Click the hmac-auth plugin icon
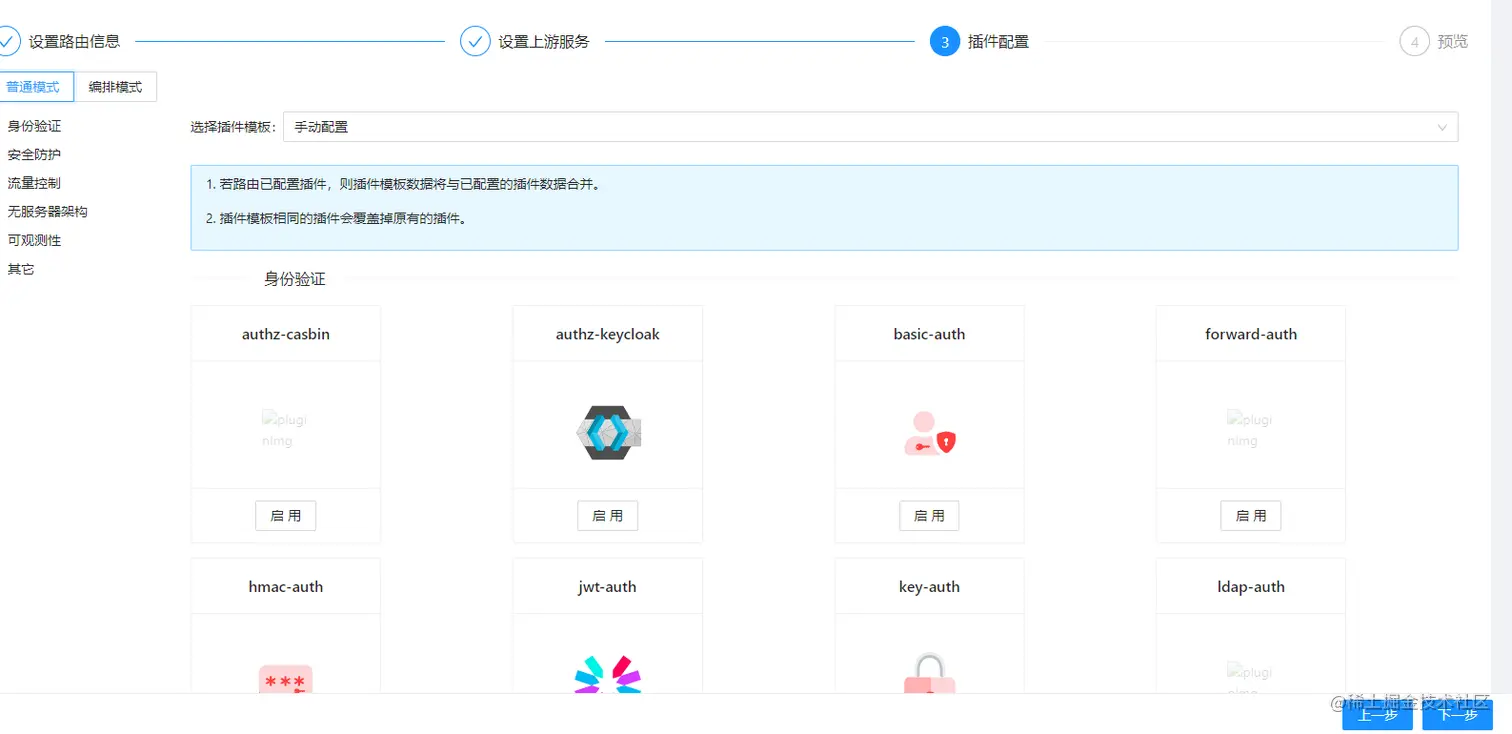The image size is (1512, 734). [286, 679]
